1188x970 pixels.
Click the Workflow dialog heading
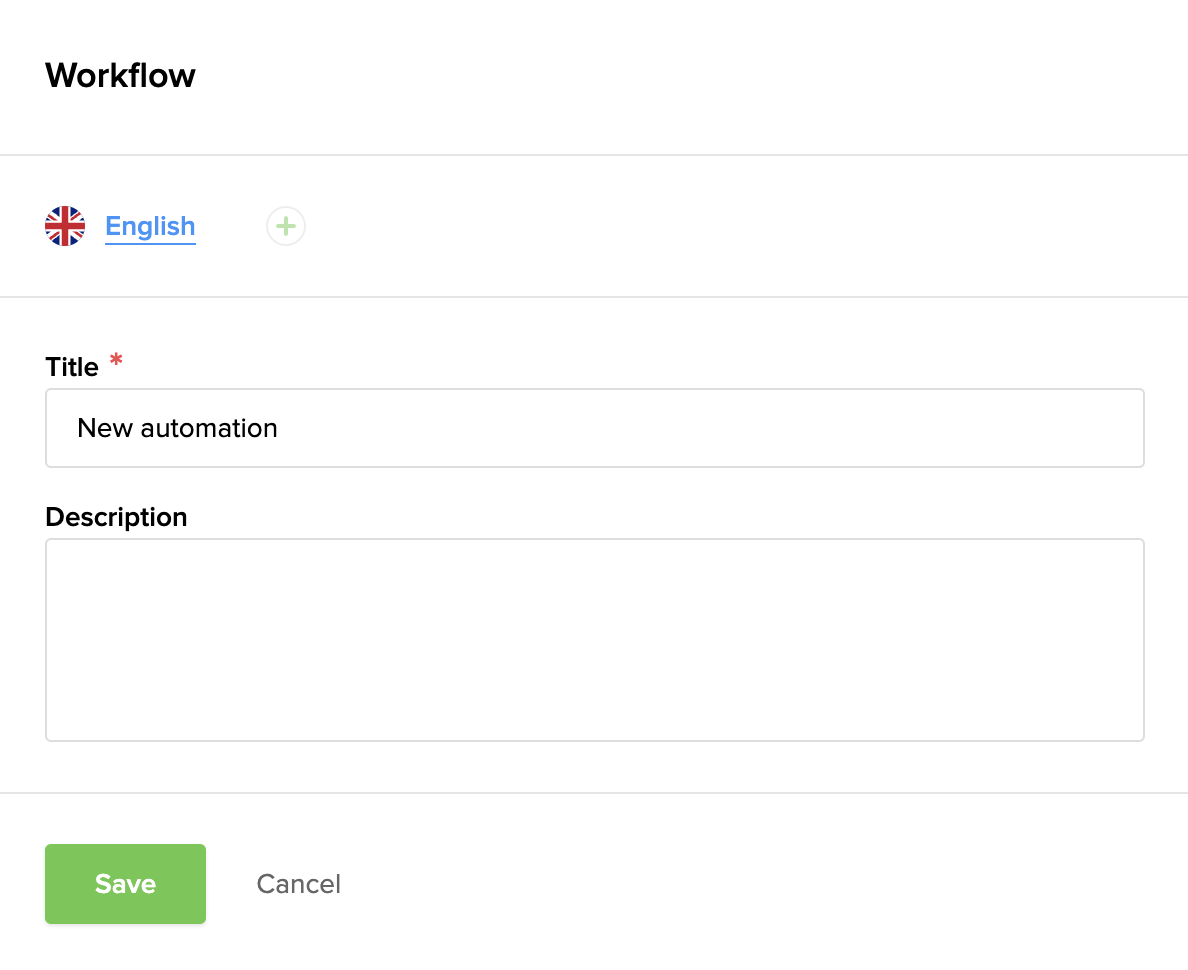(120, 76)
